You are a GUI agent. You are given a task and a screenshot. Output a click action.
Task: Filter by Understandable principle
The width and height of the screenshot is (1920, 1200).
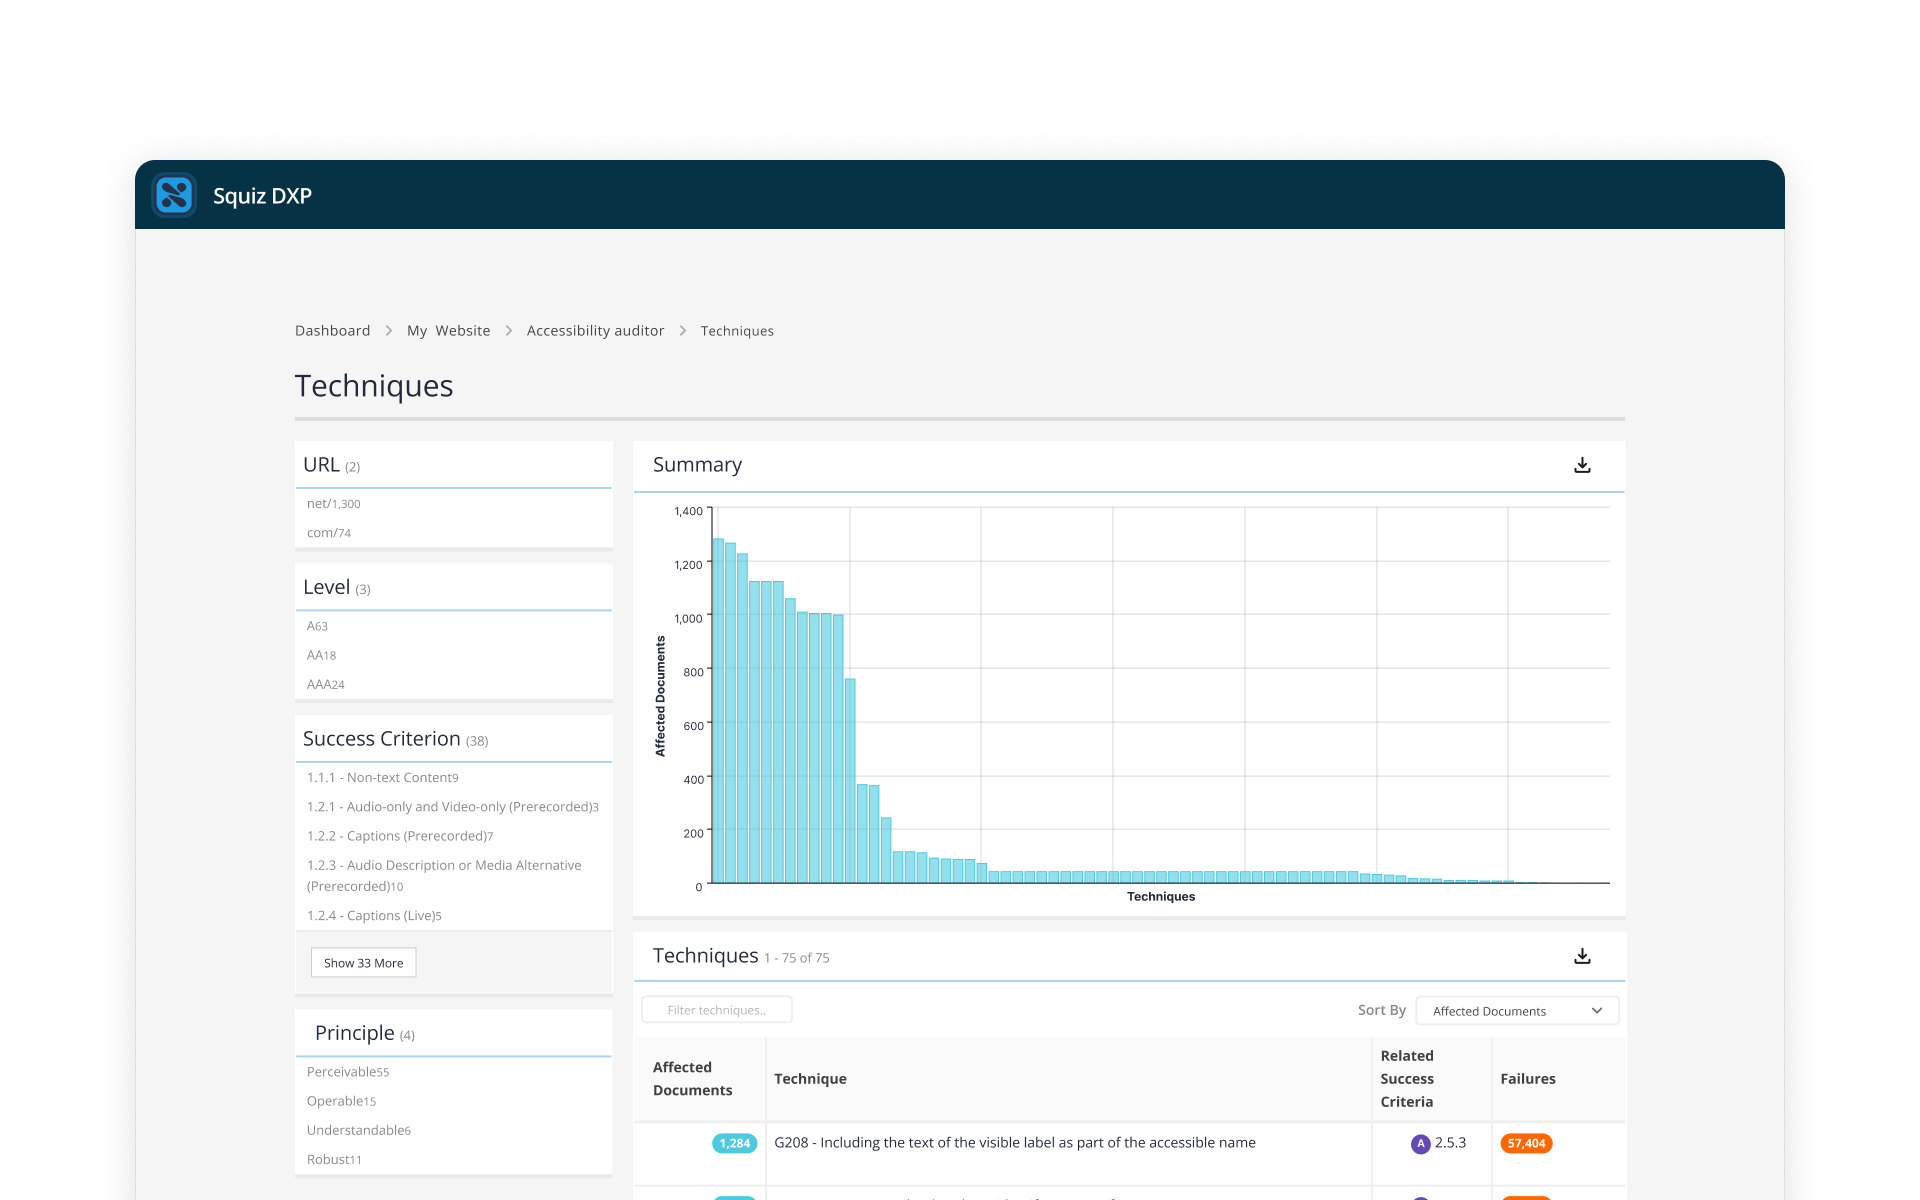359,1130
